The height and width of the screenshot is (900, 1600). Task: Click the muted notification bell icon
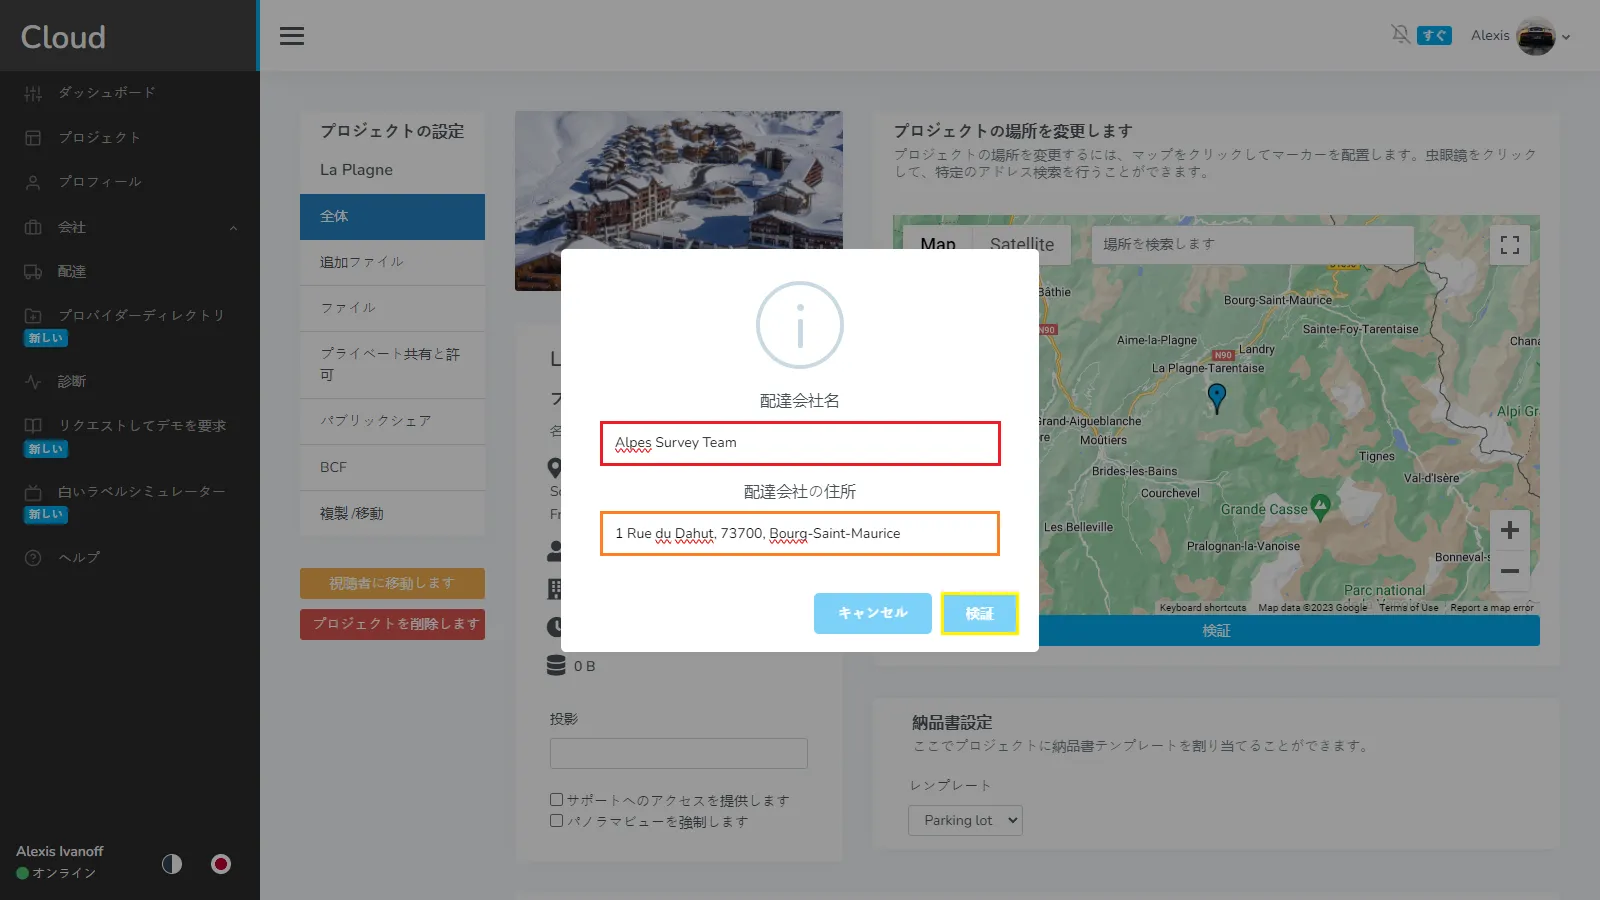(1400, 35)
